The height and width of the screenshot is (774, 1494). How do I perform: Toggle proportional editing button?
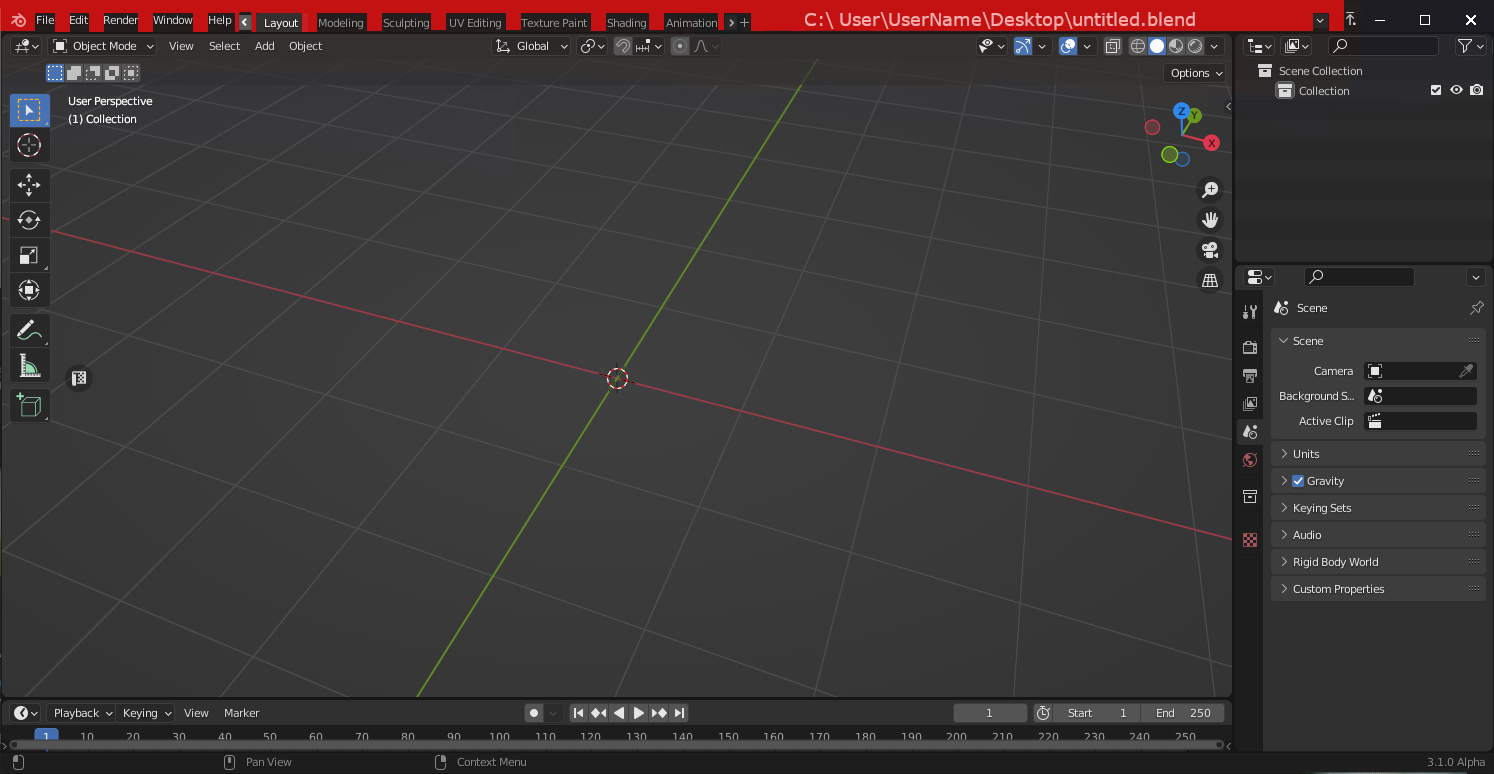pyautogui.click(x=680, y=46)
